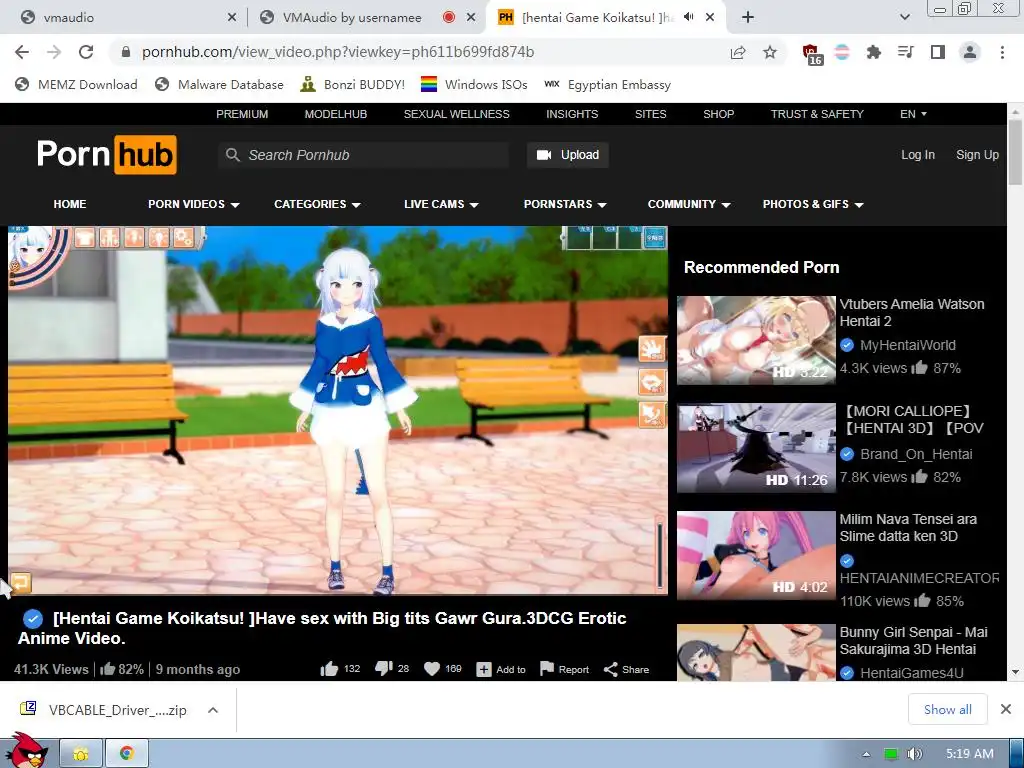Open MODELHUB in the top bar
The height and width of the screenshot is (768, 1024).
(336, 114)
